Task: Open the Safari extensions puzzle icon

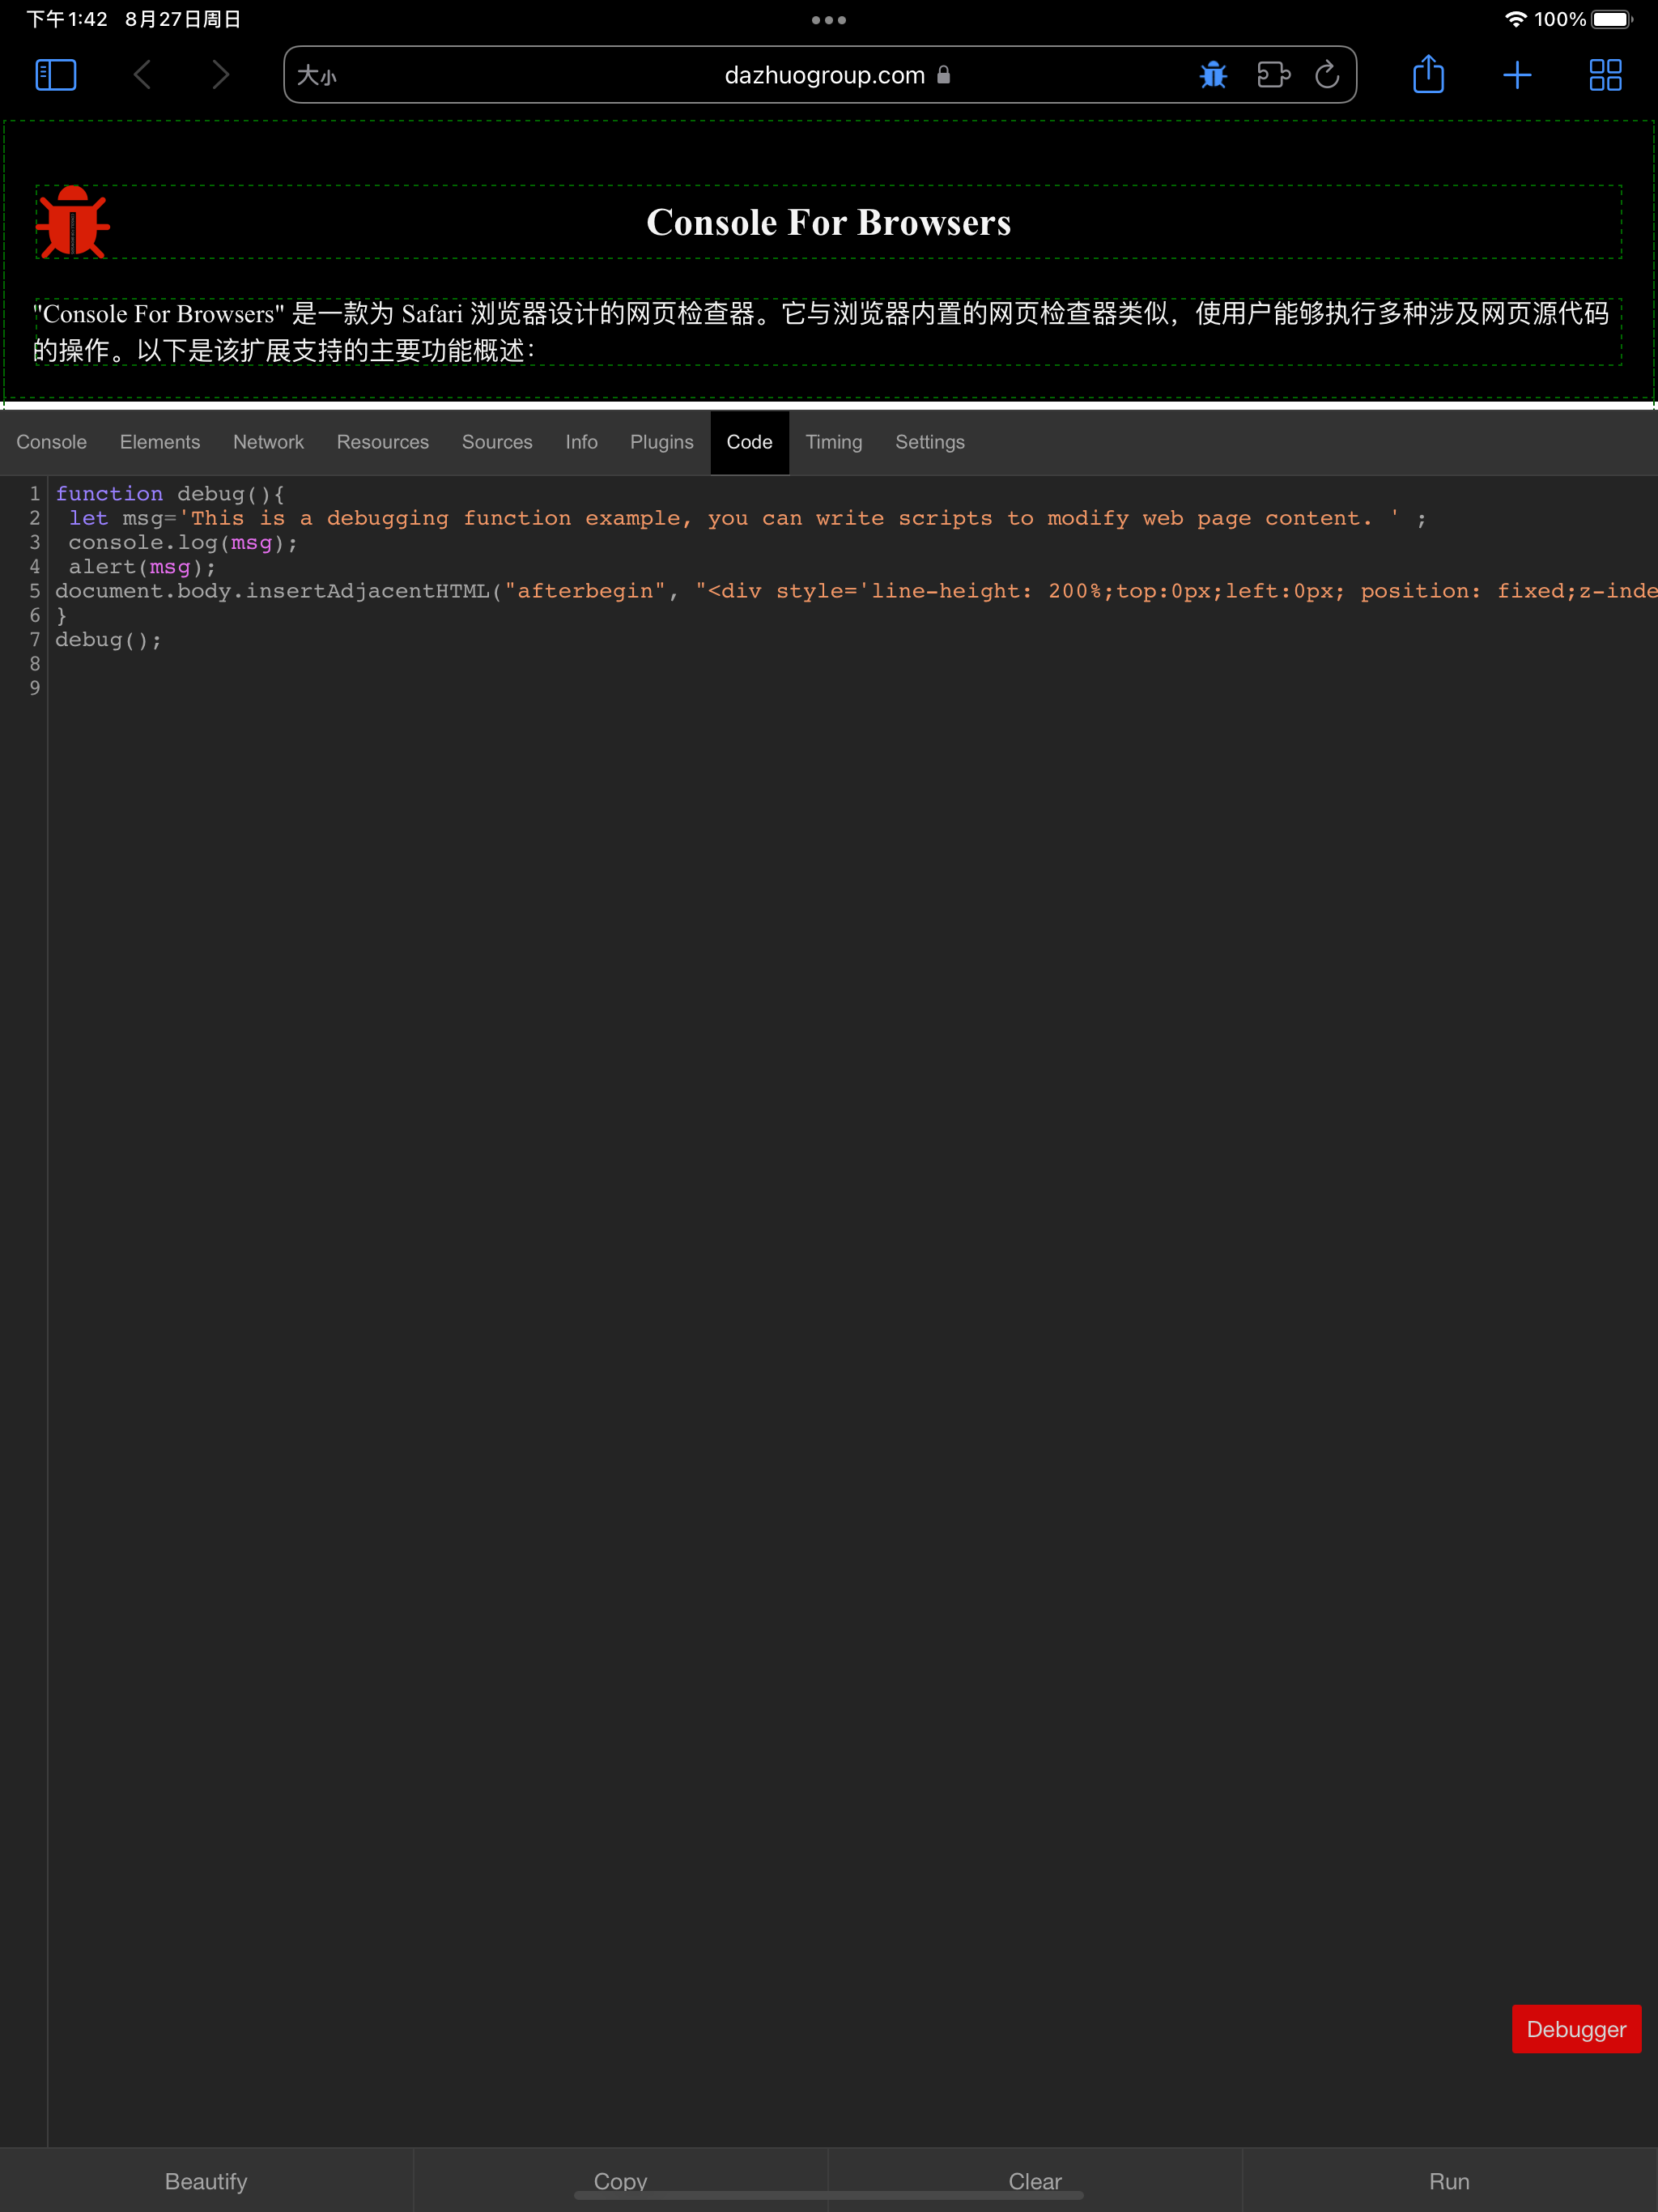Action: click(x=1273, y=75)
